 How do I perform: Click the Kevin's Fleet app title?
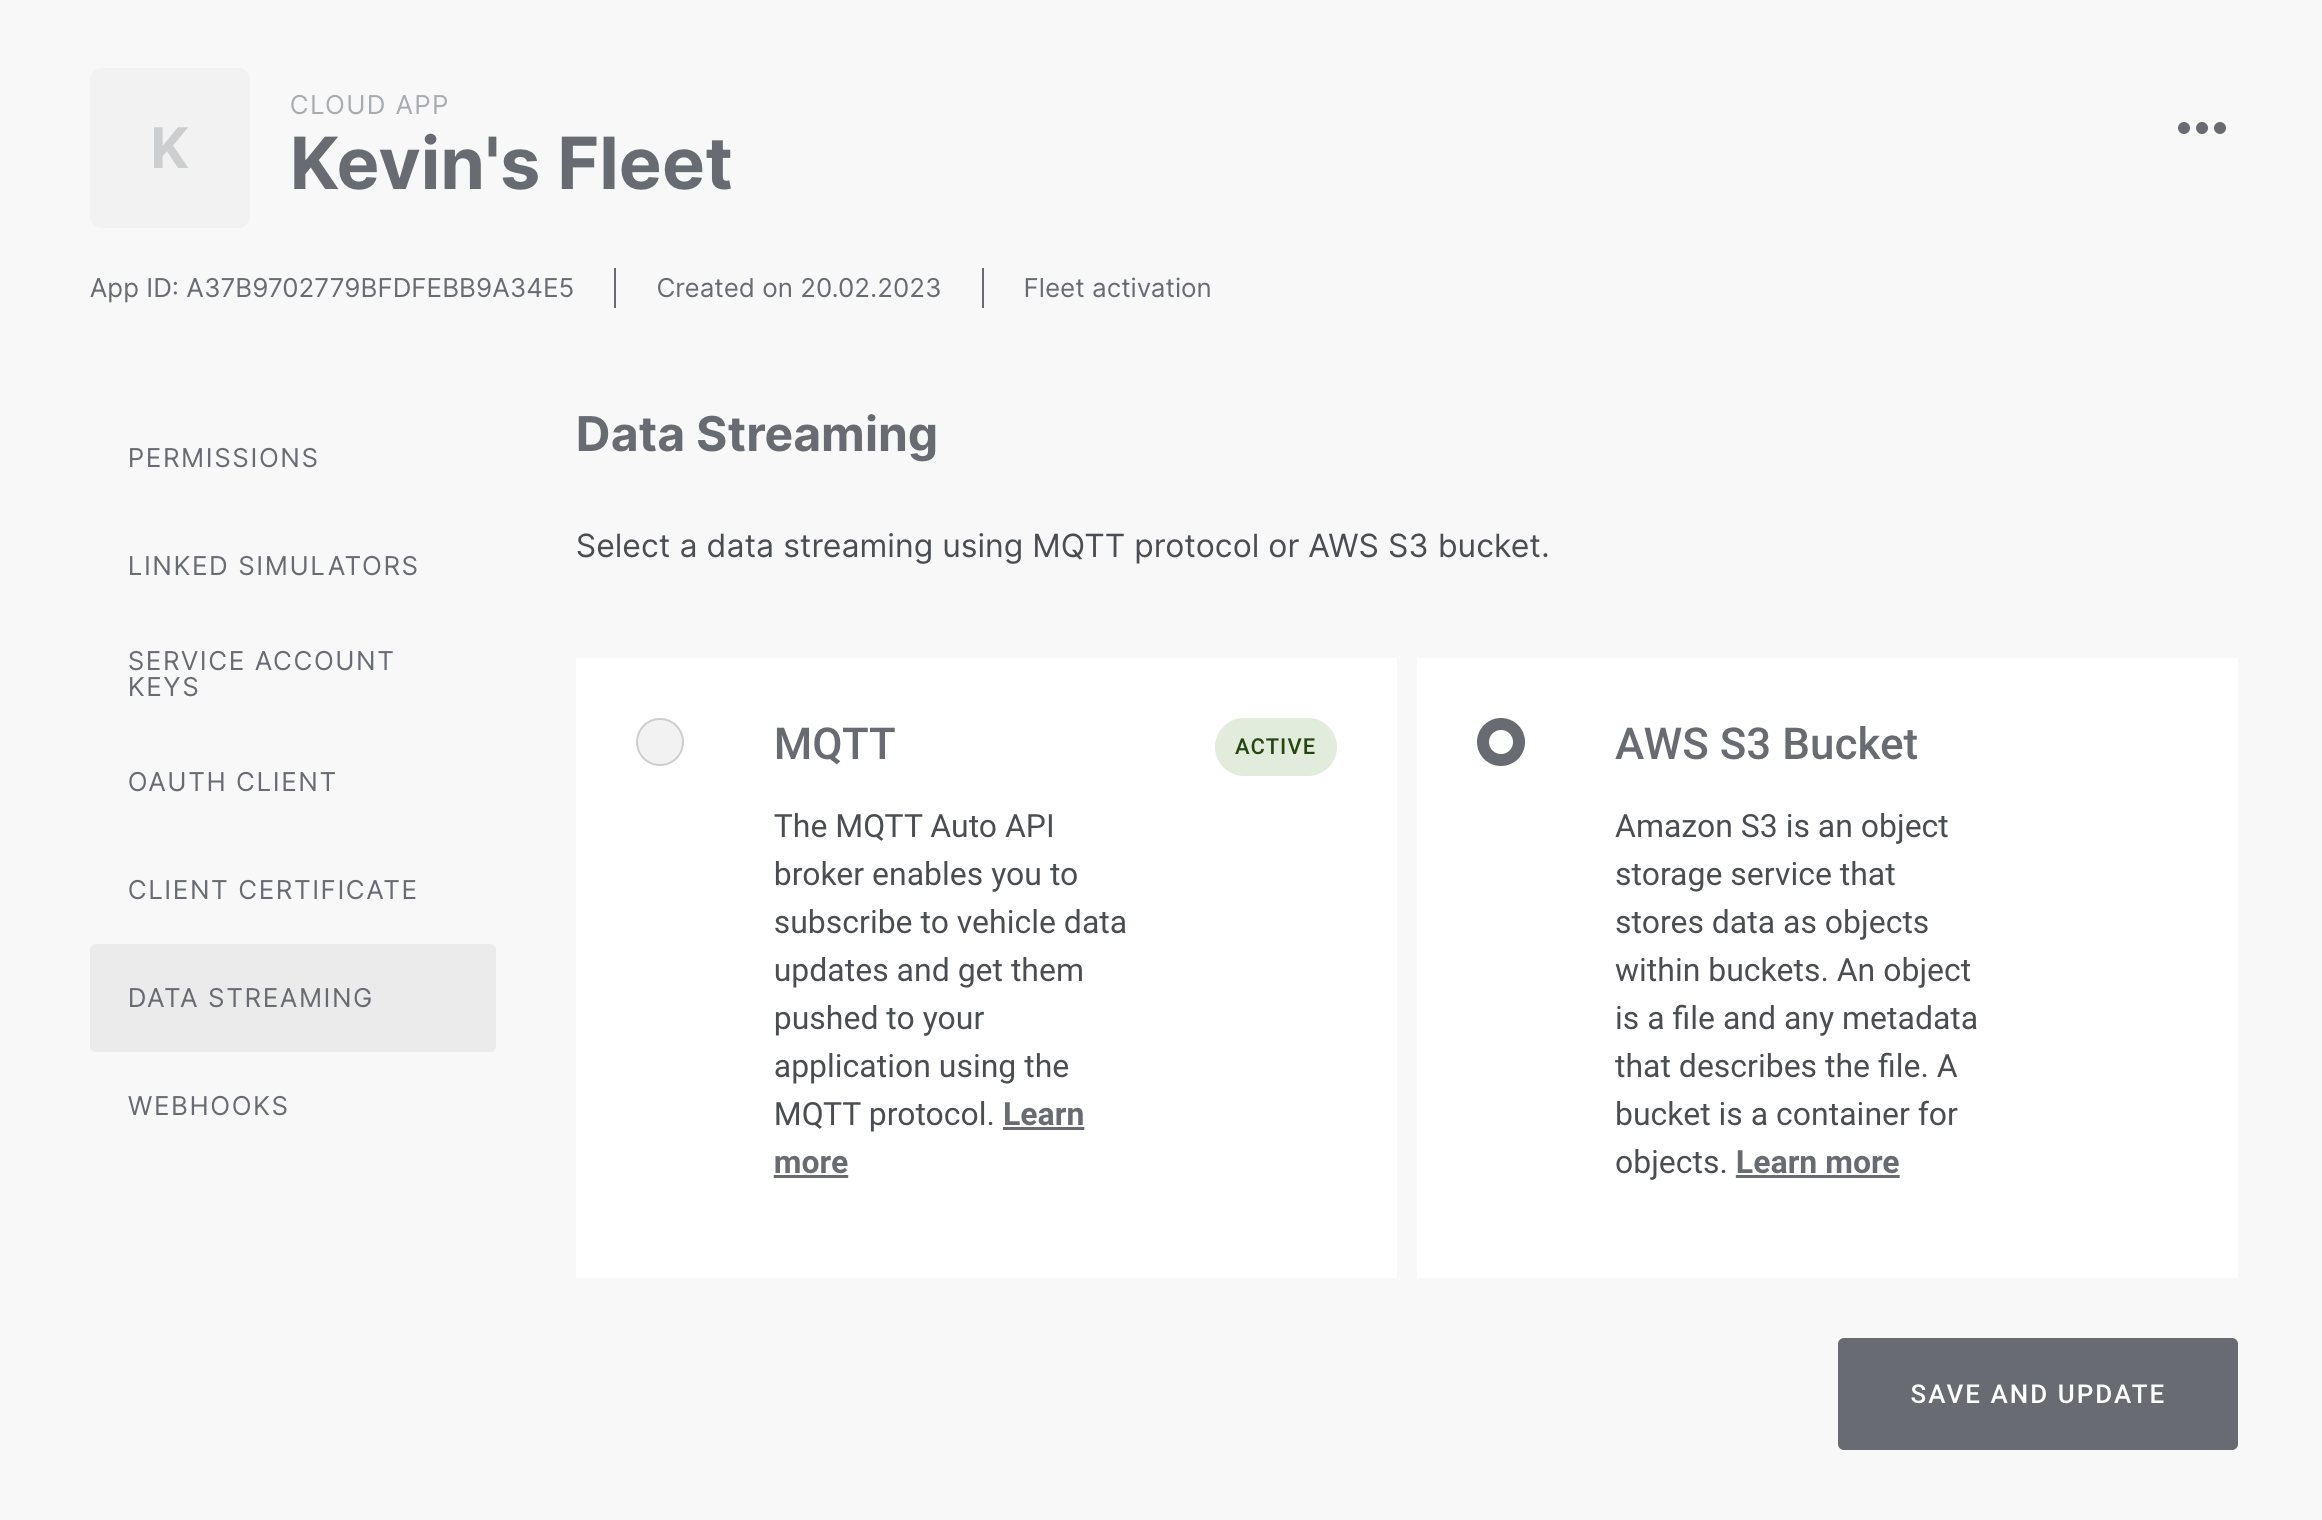pos(510,164)
